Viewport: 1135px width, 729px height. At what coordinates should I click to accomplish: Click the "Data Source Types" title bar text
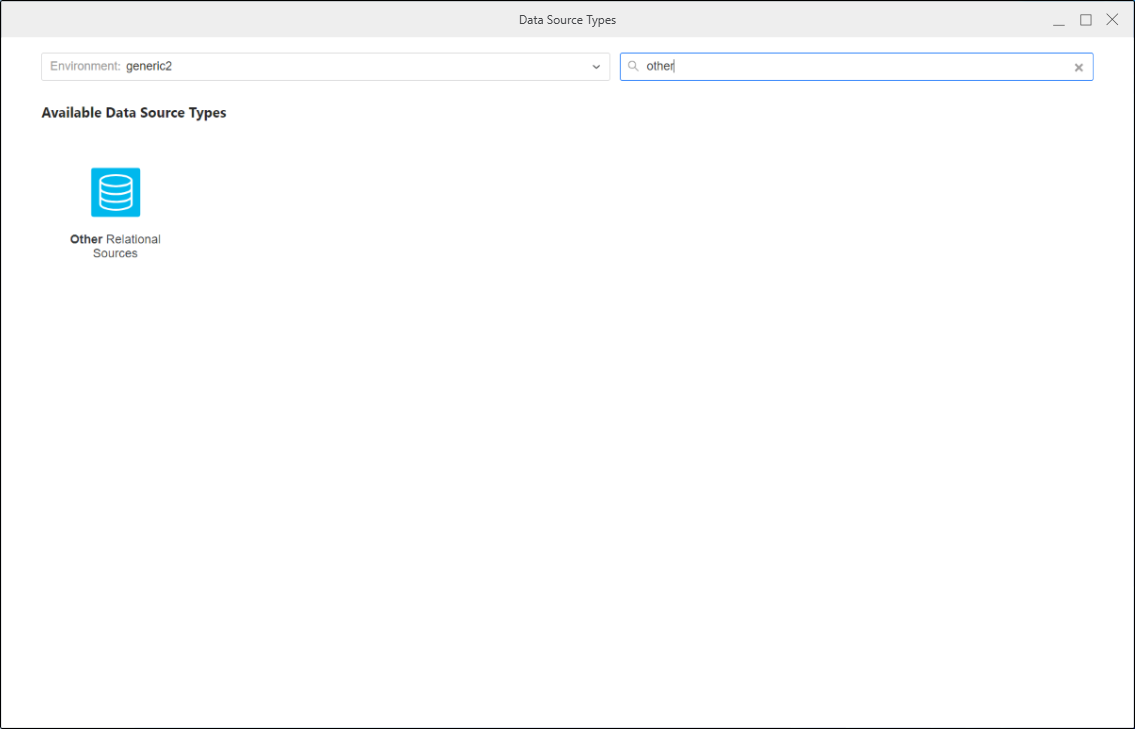(x=567, y=20)
